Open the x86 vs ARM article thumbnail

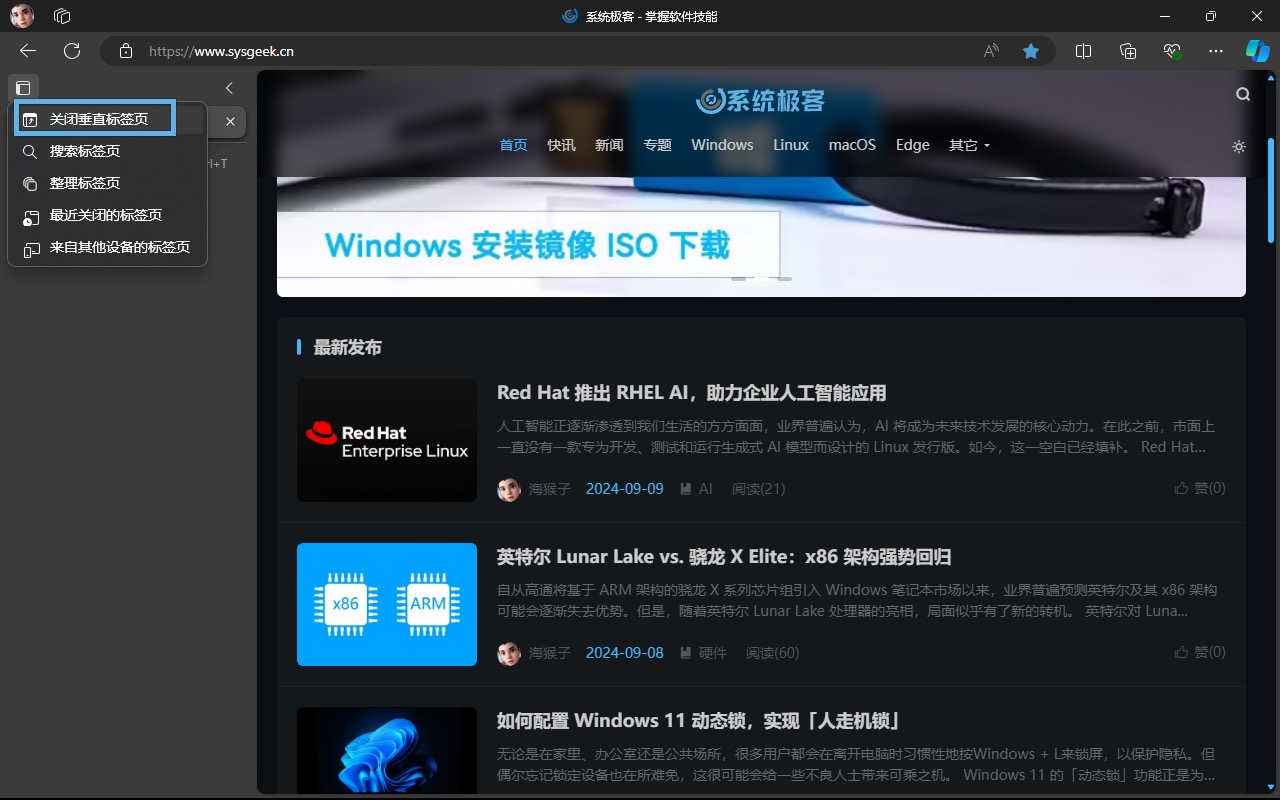(387, 604)
